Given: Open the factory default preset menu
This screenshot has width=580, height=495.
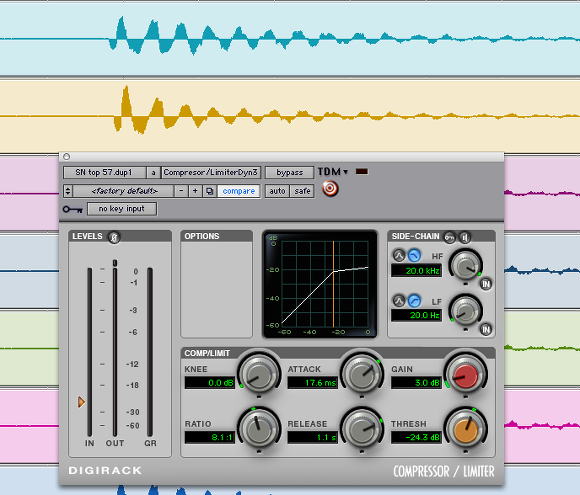Looking at the screenshot, I should [x=124, y=191].
